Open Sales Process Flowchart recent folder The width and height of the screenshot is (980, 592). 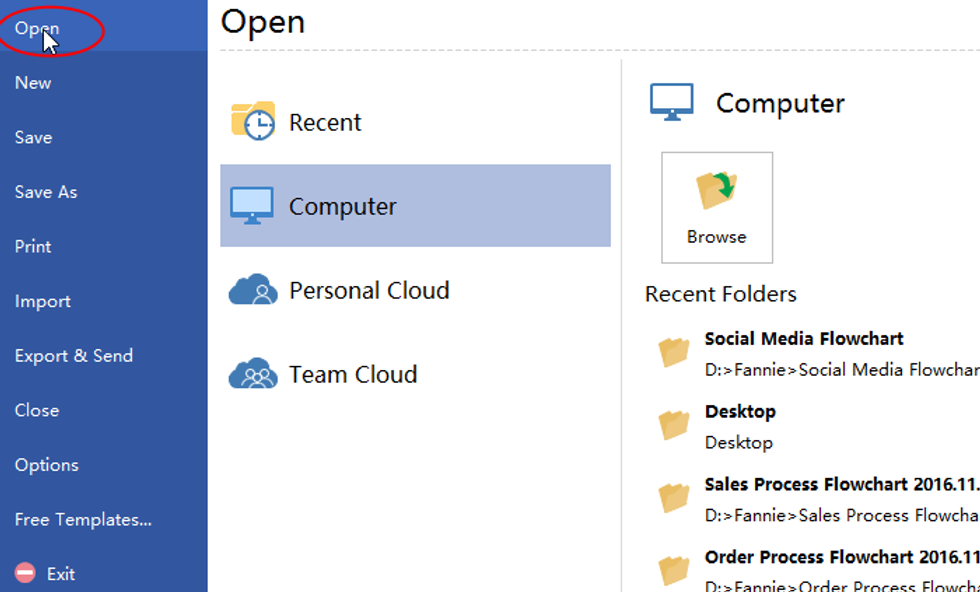(x=841, y=485)
